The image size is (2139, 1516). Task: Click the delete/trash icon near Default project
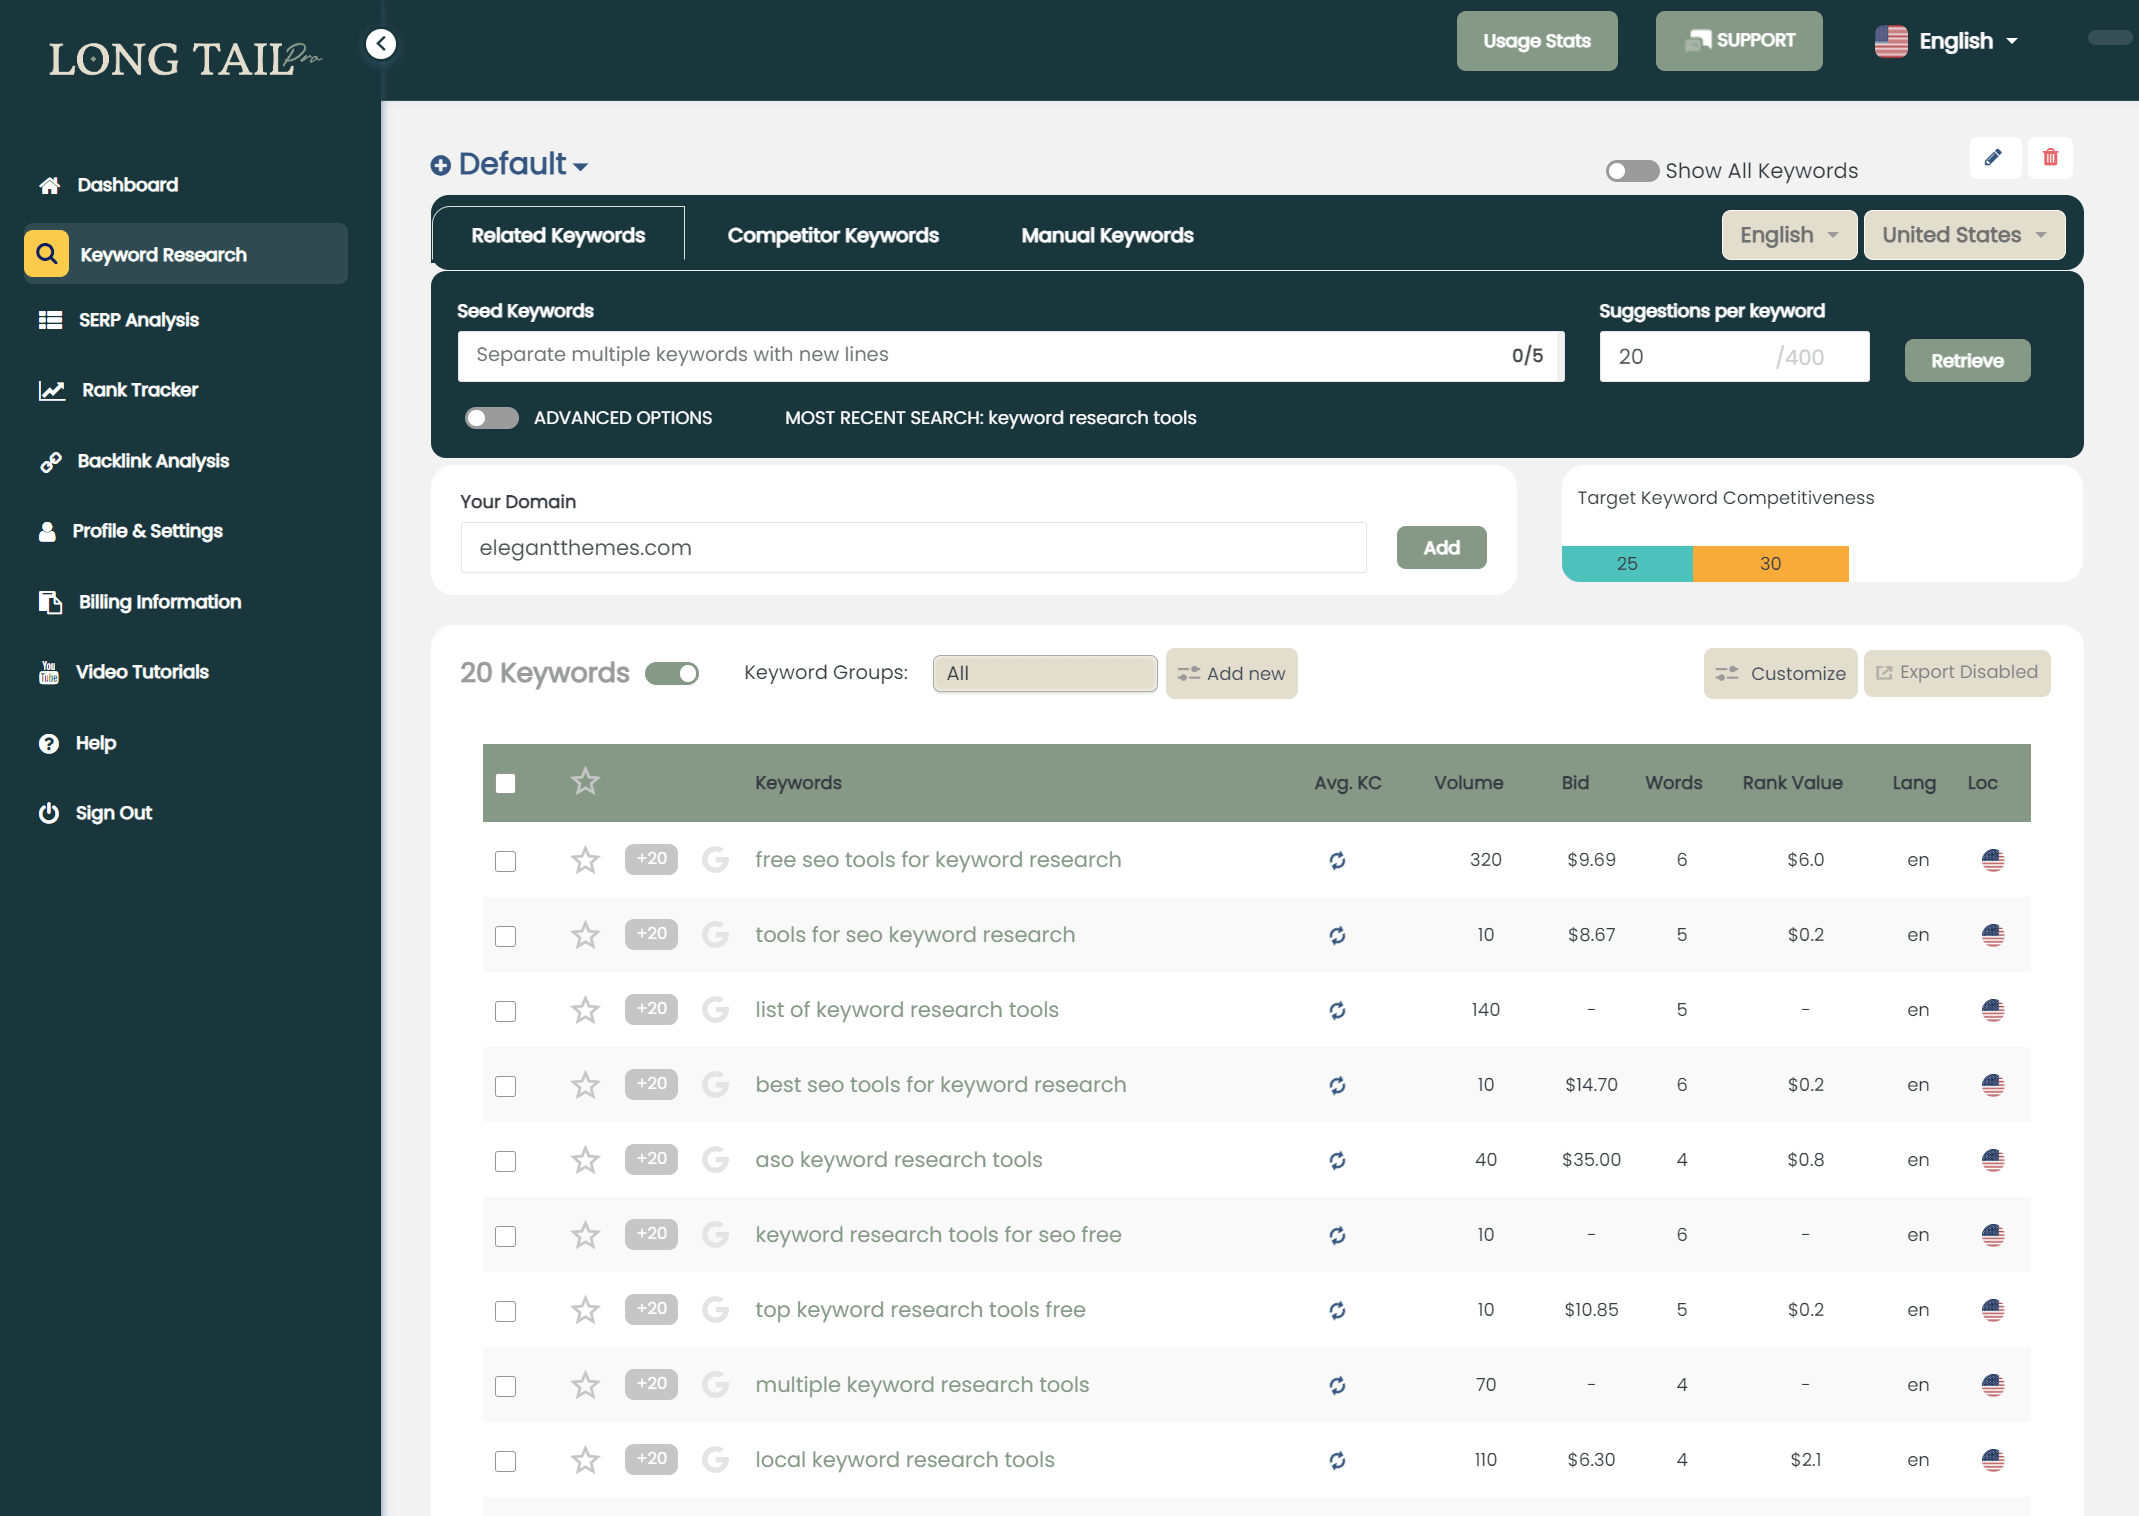(x=2050, y=158)
